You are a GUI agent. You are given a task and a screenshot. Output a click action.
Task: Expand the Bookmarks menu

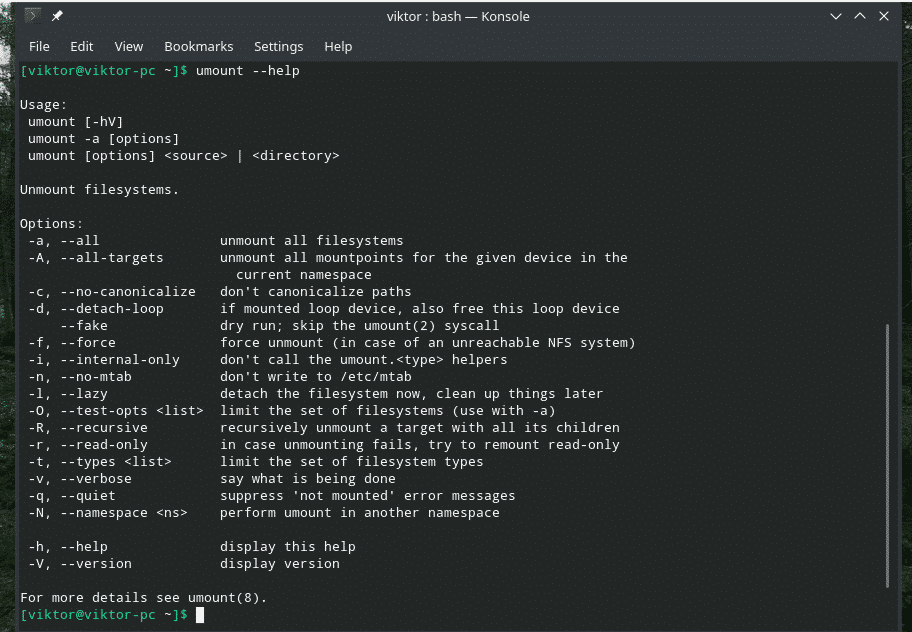199,46
